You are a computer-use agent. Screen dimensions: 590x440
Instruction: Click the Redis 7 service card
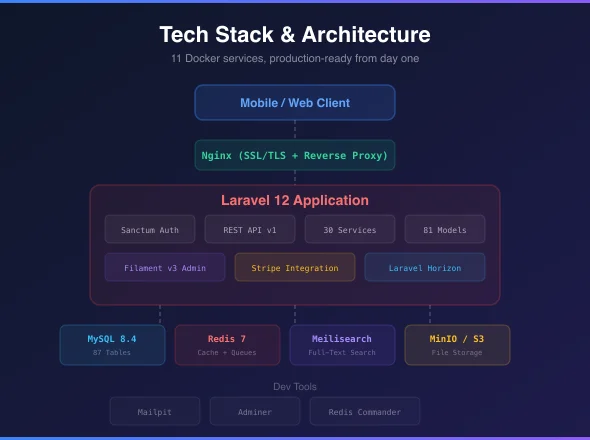(227, 345)
